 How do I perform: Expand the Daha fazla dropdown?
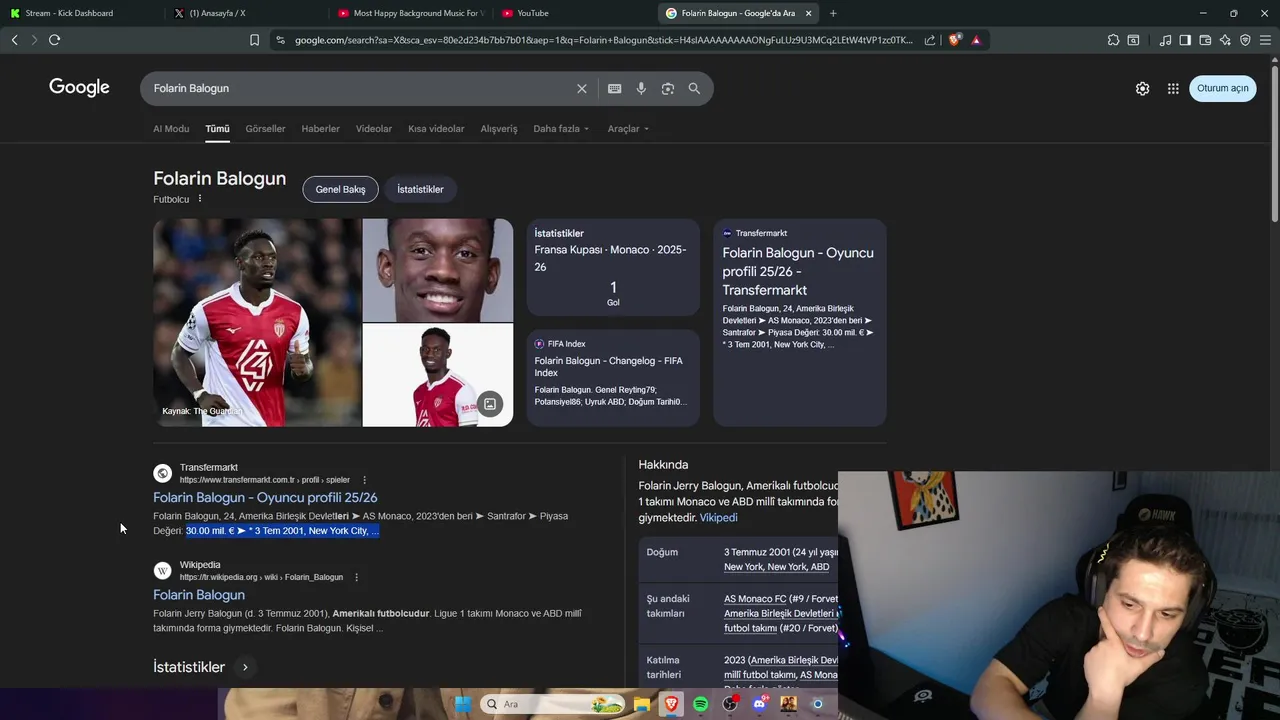[561, 129]
